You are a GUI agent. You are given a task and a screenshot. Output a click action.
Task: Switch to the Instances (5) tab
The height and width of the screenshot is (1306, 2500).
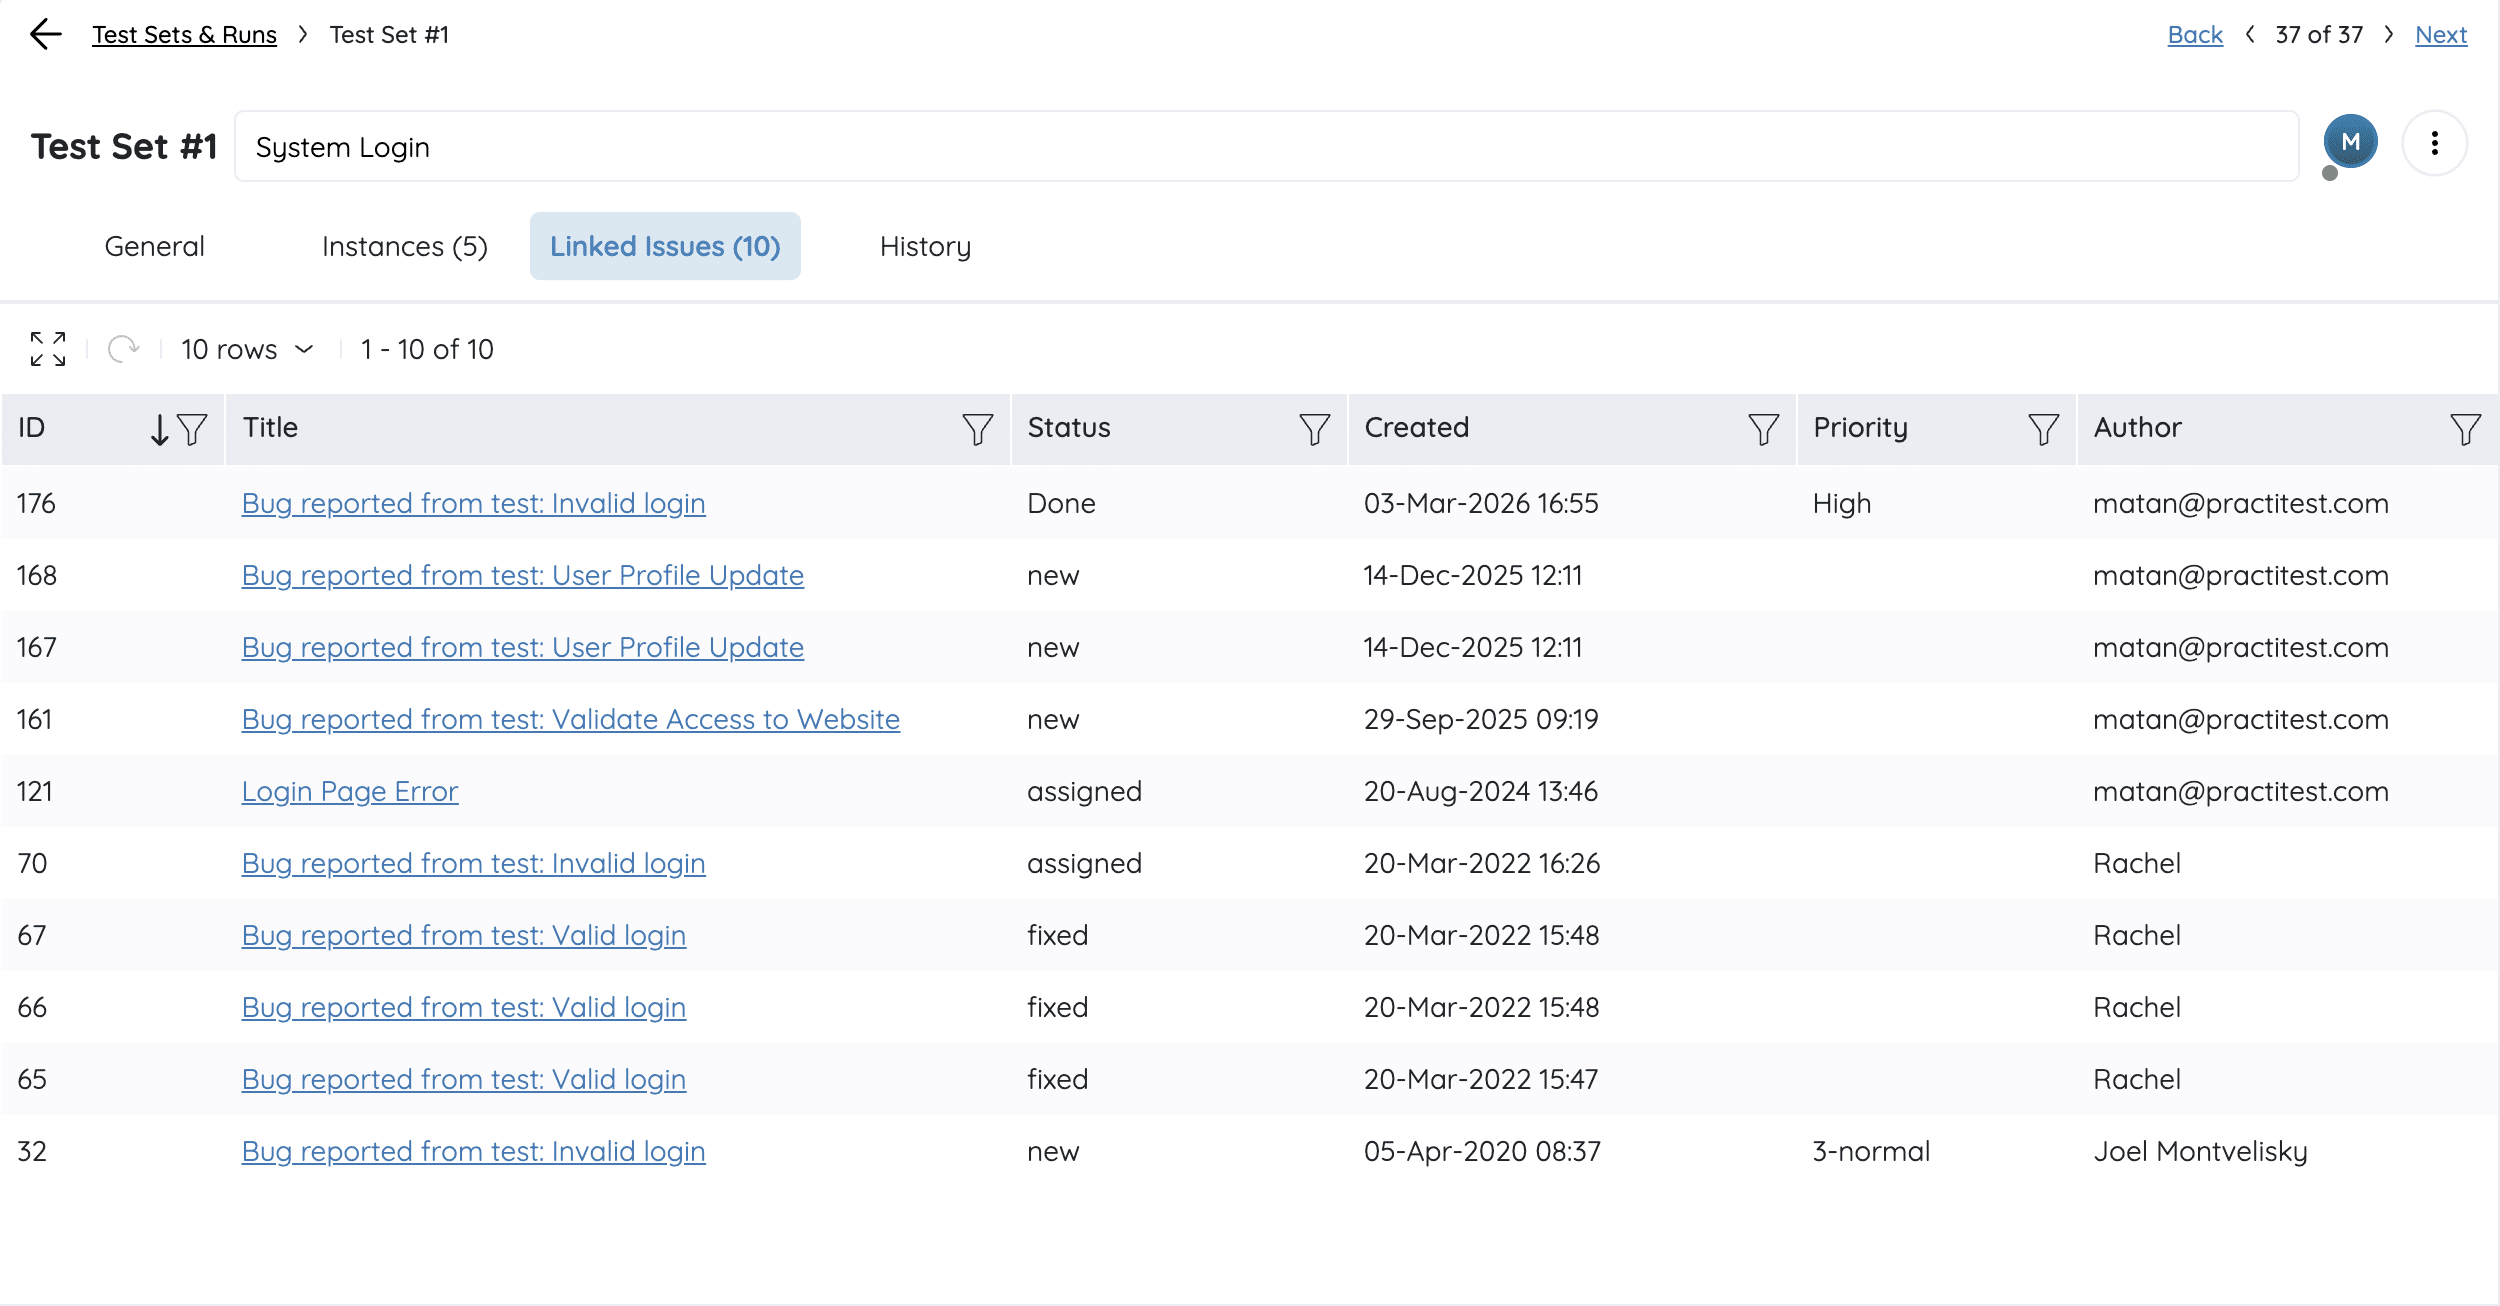point(405,246)
